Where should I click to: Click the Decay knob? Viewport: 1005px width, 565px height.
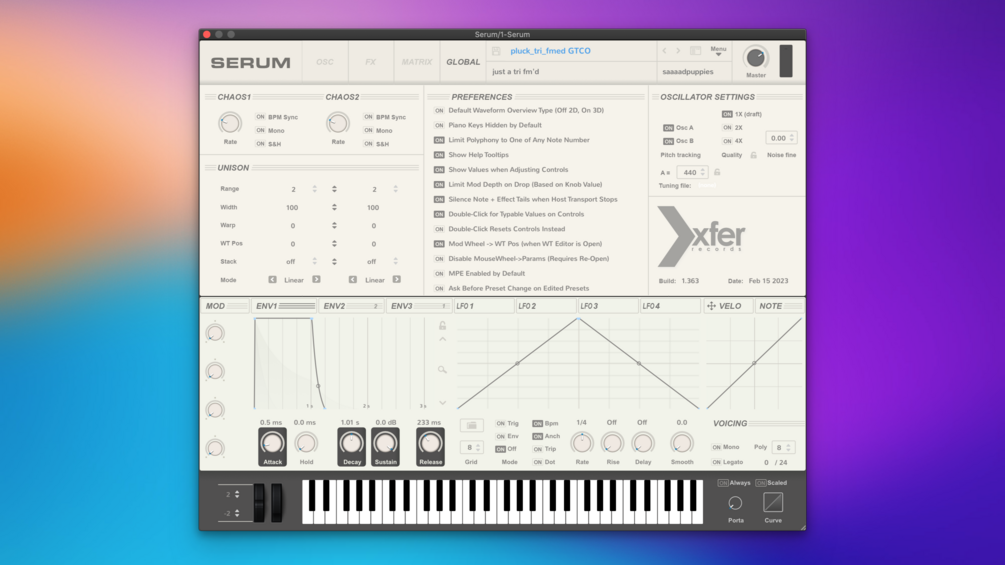351,443
